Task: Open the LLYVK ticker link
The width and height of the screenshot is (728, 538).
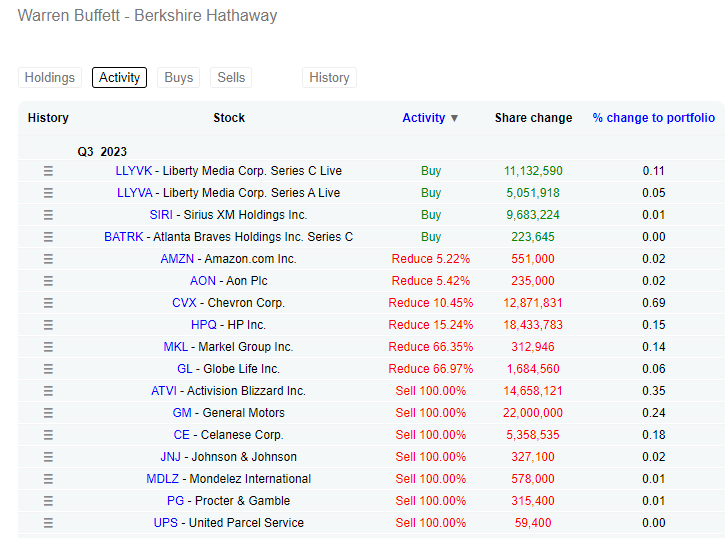Action: coord(134,171)
